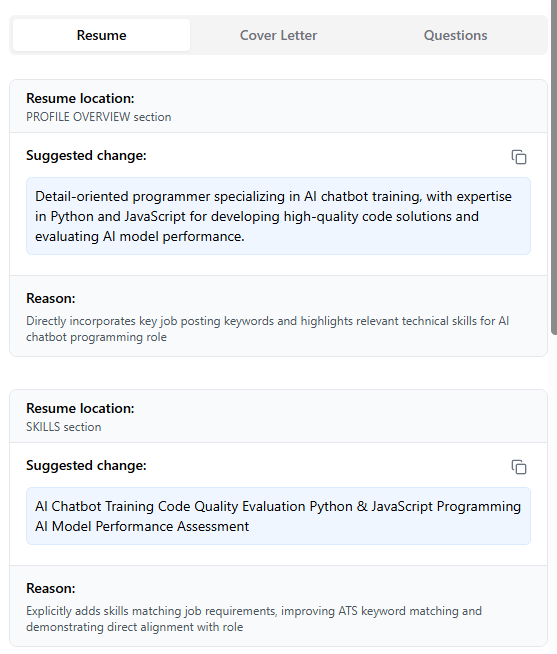This screenshot has height=654, width=557.
Task: Click the Suggested change heading in the skills card
Action: point(86,465)
